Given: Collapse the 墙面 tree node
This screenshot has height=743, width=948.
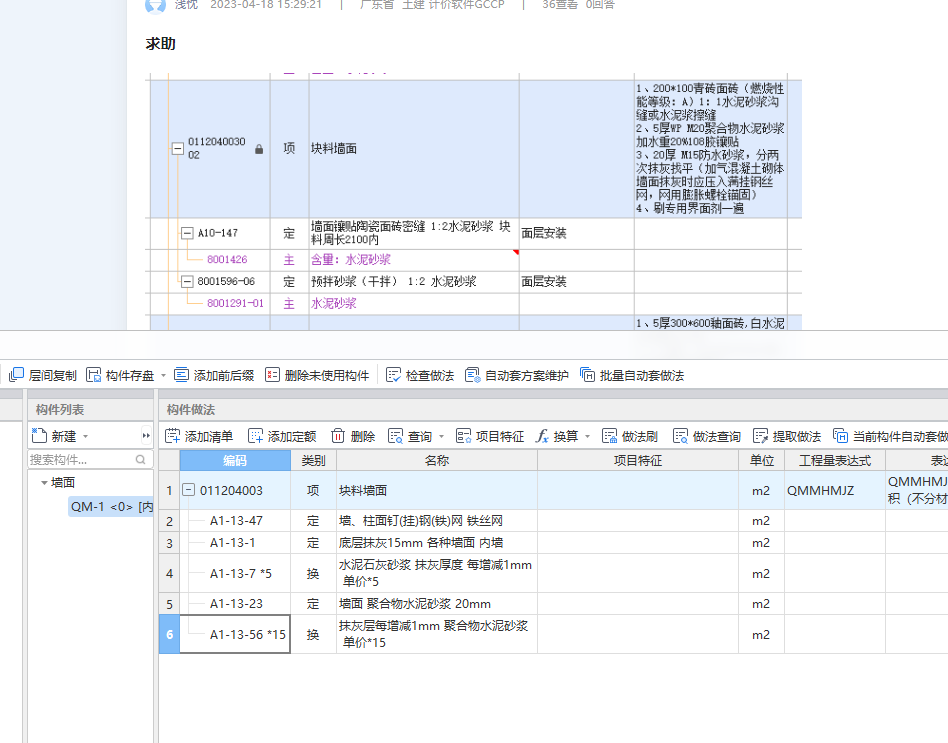Looking at the screenshot, I should (44, 482).
